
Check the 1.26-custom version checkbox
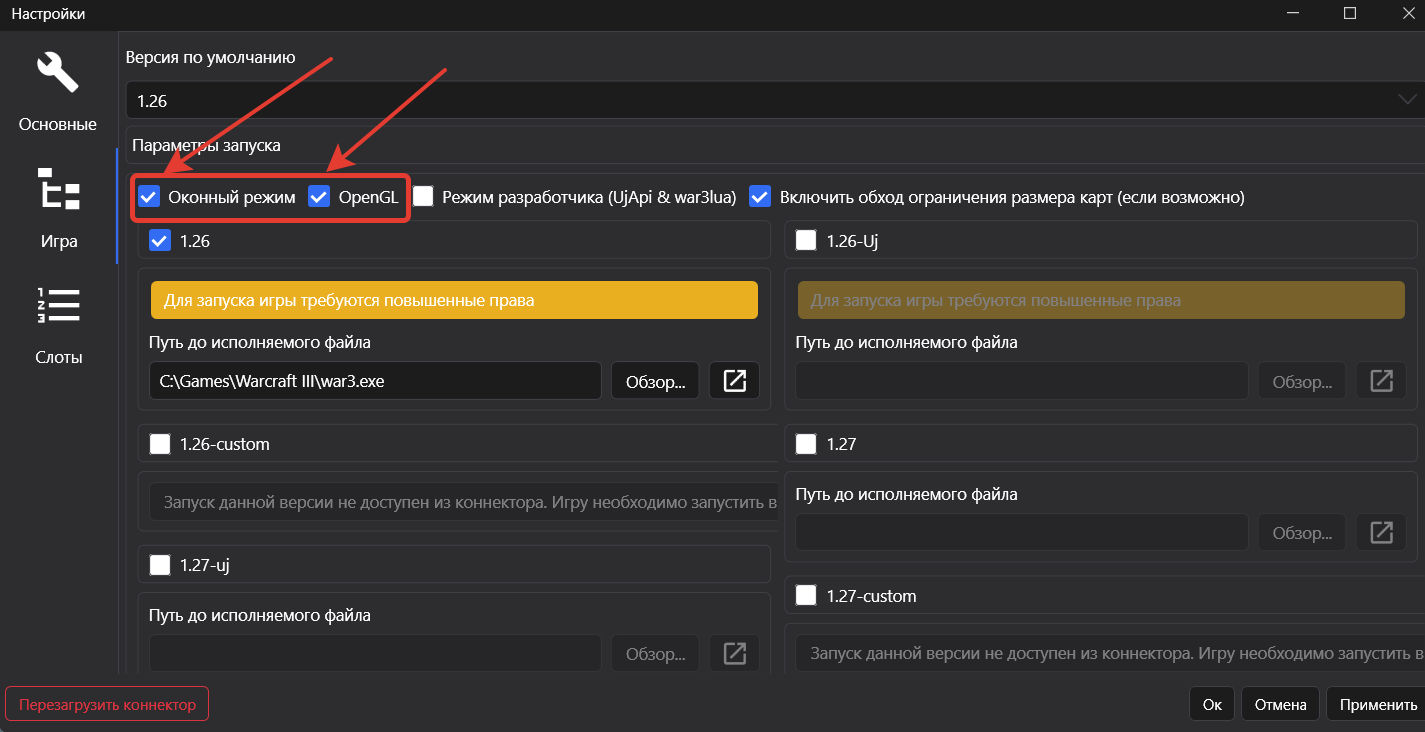159,443
